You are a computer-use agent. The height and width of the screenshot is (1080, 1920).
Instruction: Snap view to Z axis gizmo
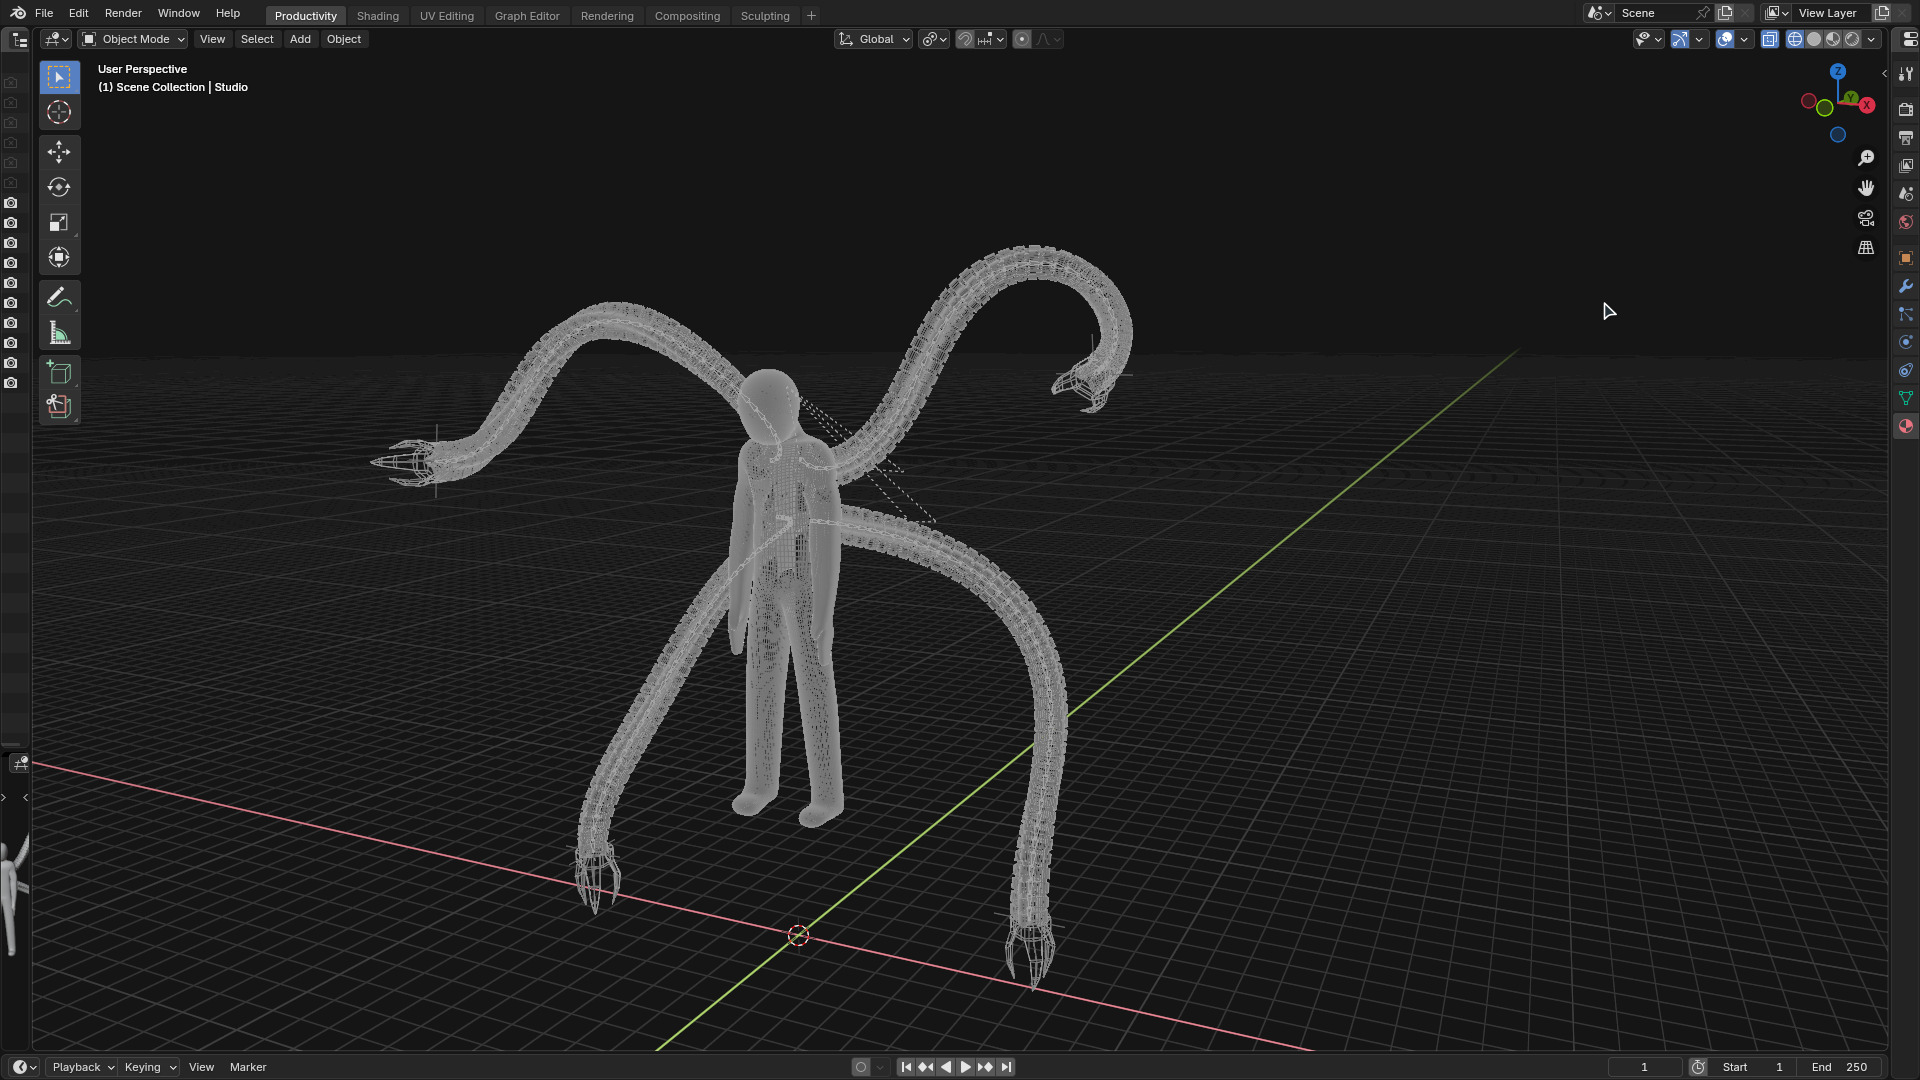coord(1838,71)
